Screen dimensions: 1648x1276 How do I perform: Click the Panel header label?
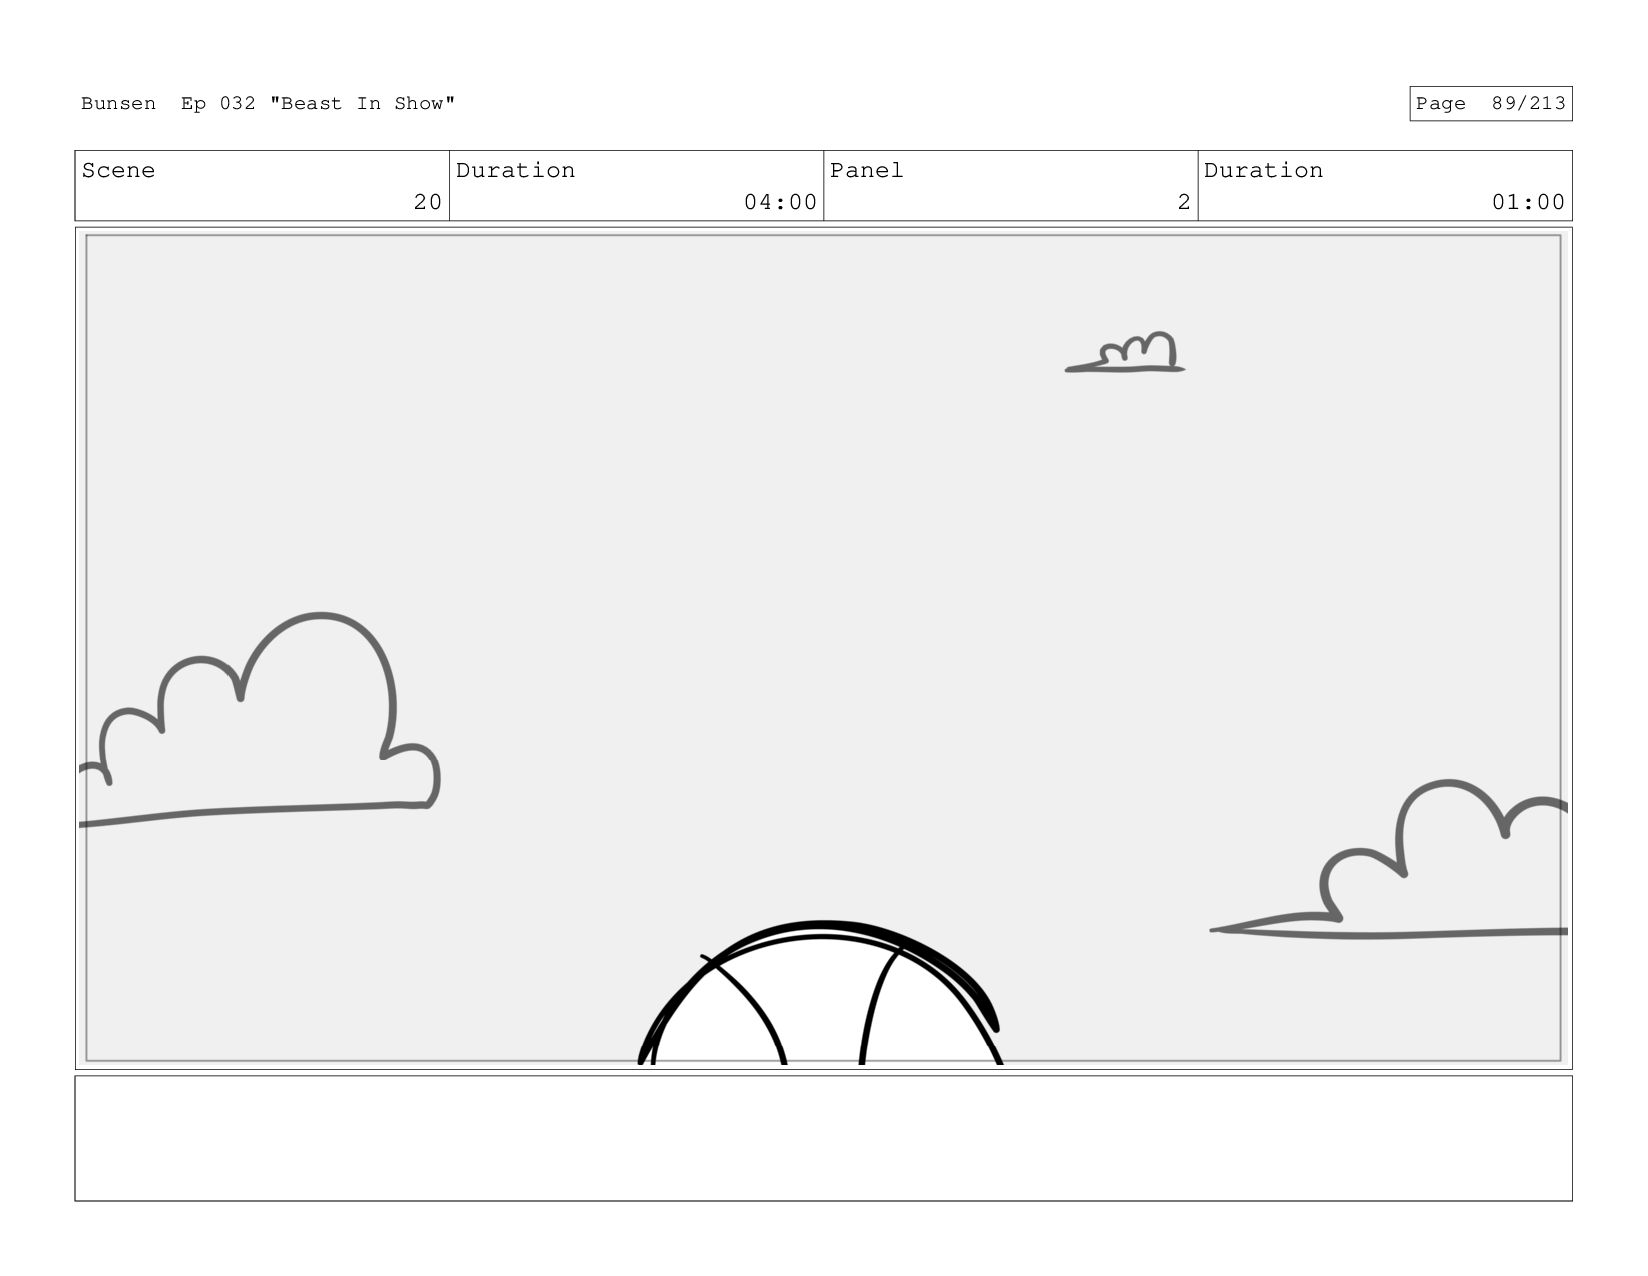point(866,171)
